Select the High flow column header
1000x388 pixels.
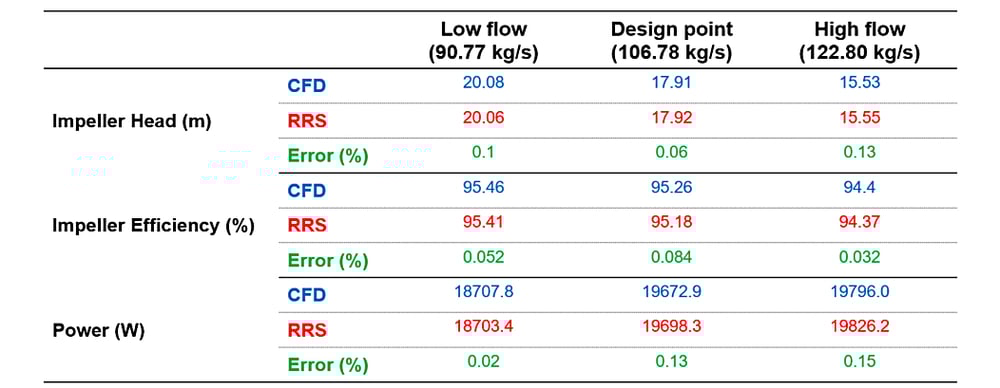tap(859, 41)
